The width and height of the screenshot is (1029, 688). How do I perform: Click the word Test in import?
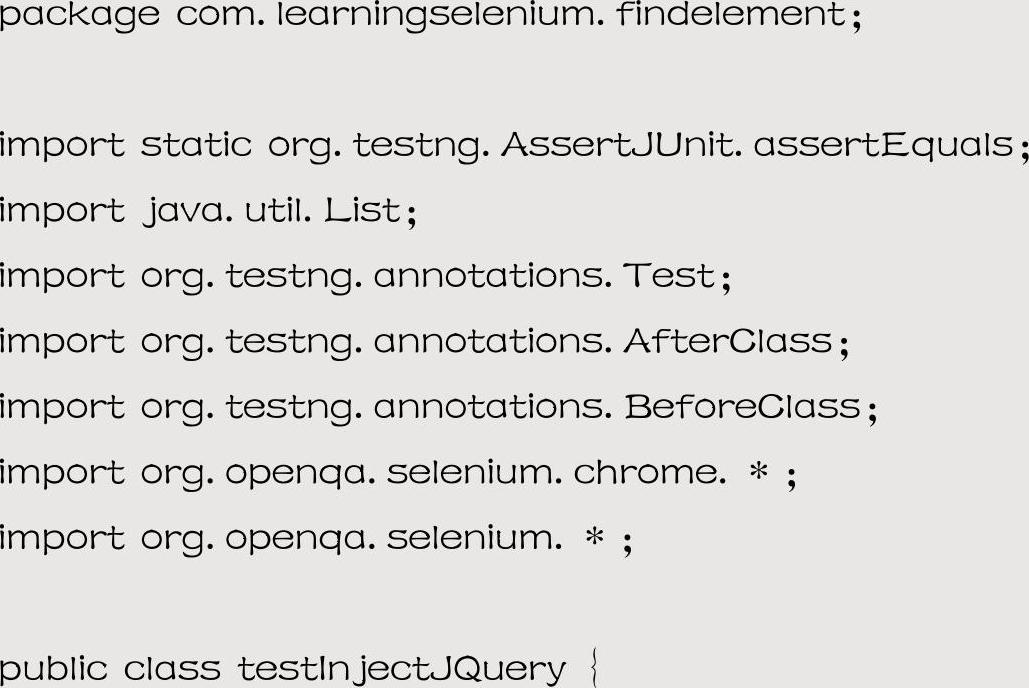(669, 275)
